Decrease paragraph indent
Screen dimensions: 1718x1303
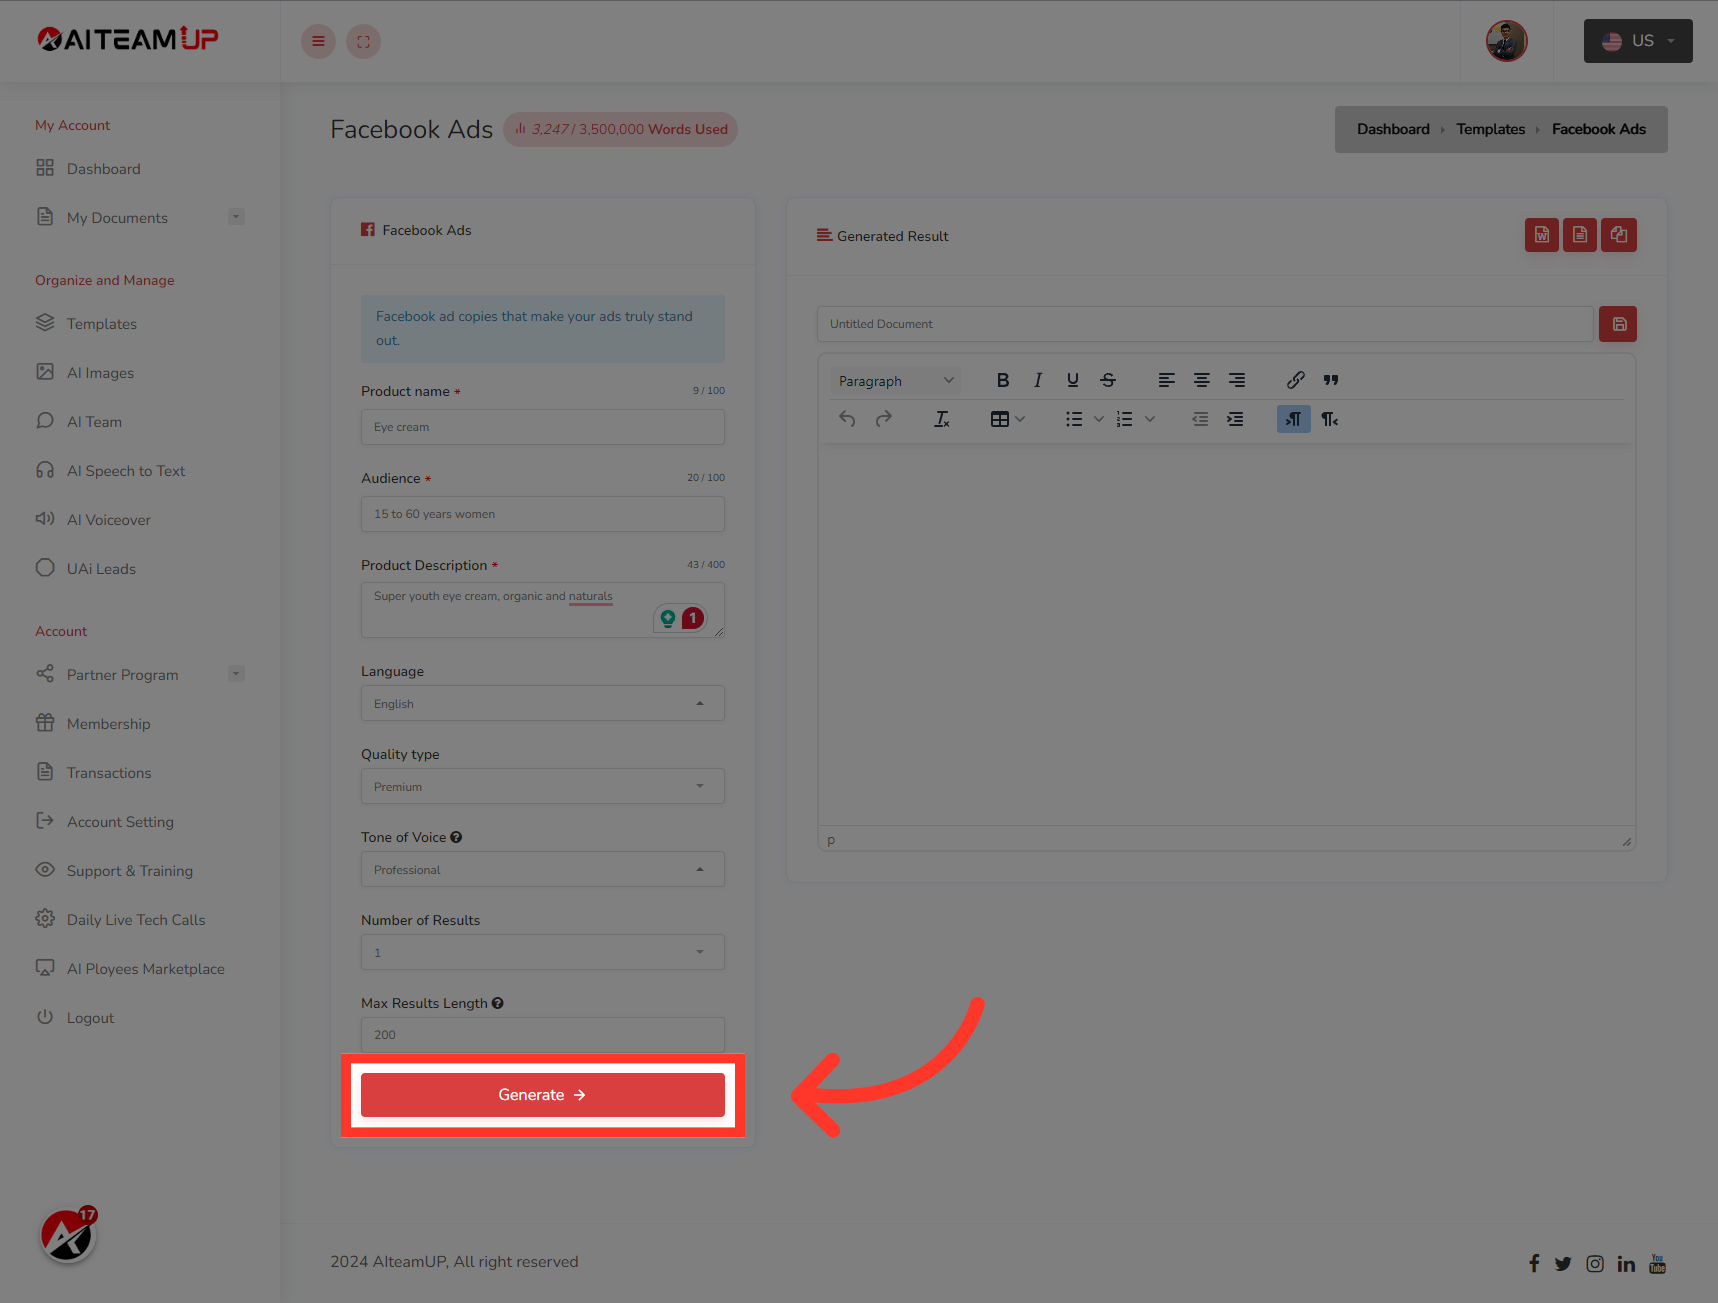pos(1200,419)
